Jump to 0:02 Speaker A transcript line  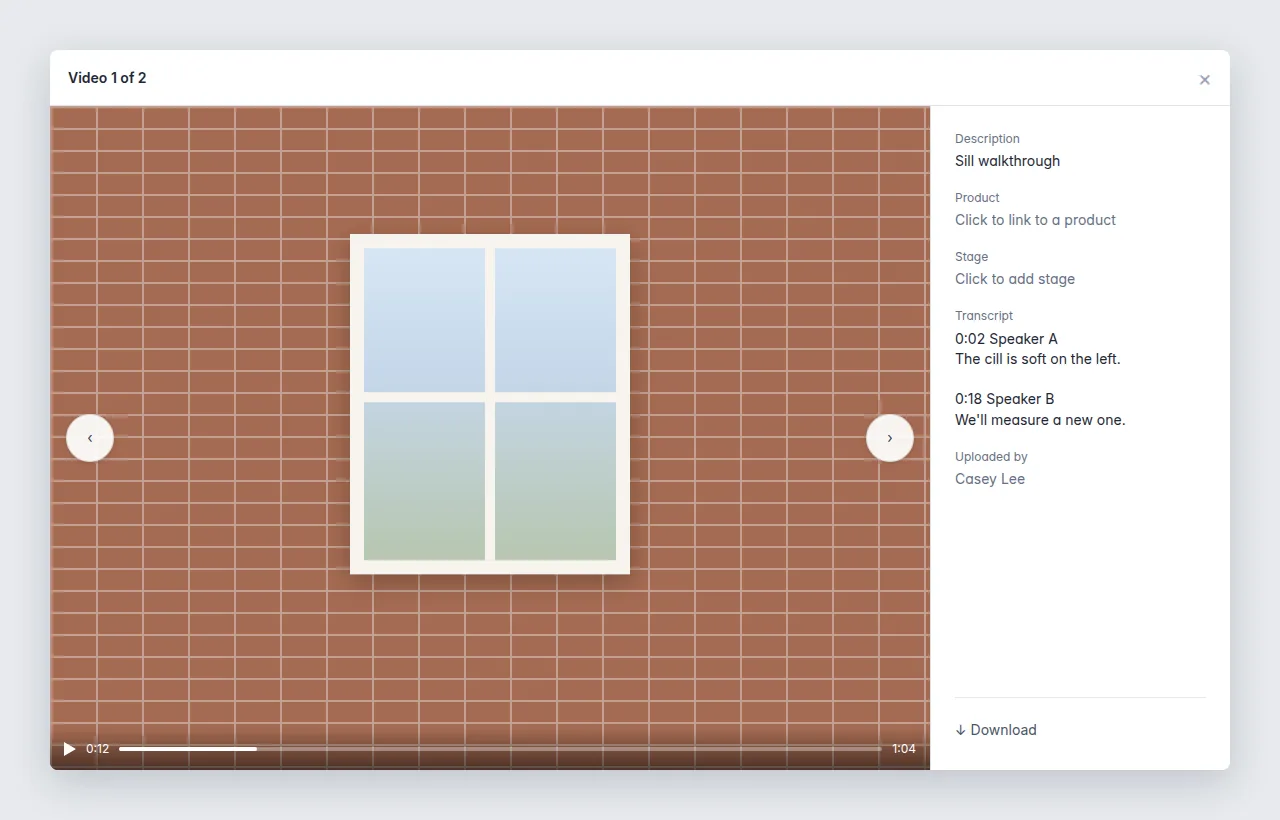(1006, 339)
